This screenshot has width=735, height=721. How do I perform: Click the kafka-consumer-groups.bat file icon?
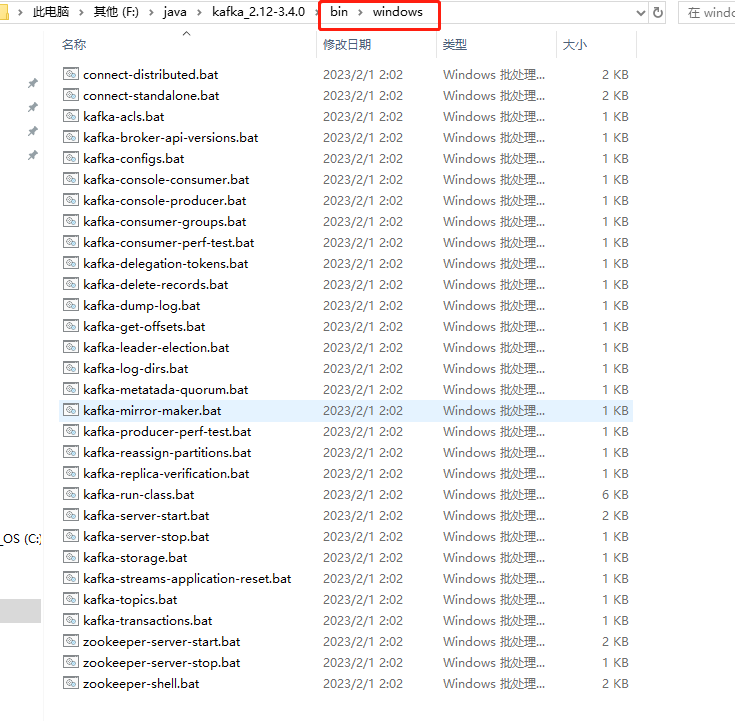click(x=71, y=221)
